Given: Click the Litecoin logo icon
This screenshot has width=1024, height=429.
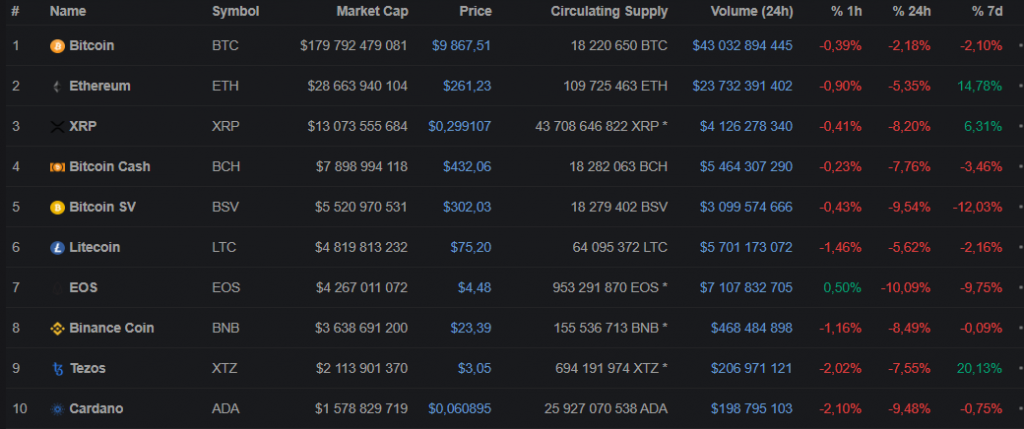Looking at the screenshot, I should coord(57,247).
